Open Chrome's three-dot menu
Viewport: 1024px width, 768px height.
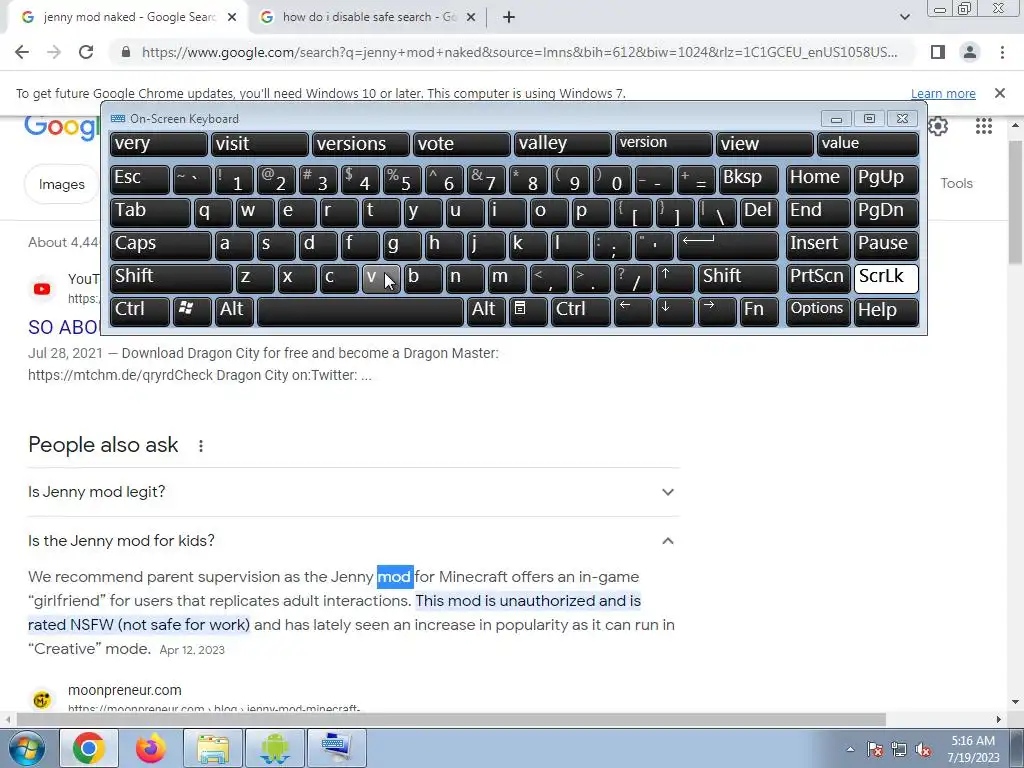coord(1002,52)
